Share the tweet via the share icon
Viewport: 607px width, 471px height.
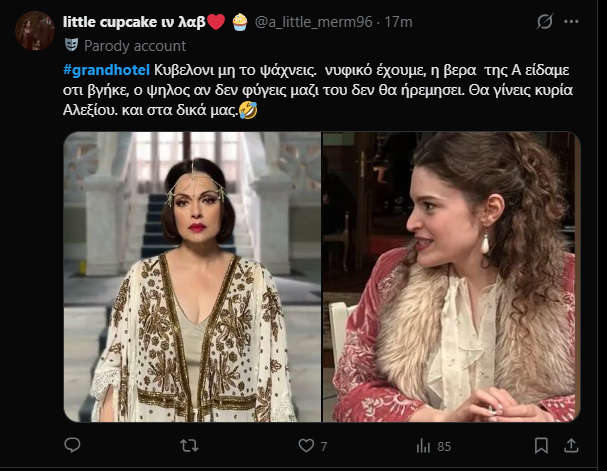click(x=572, y=445)
